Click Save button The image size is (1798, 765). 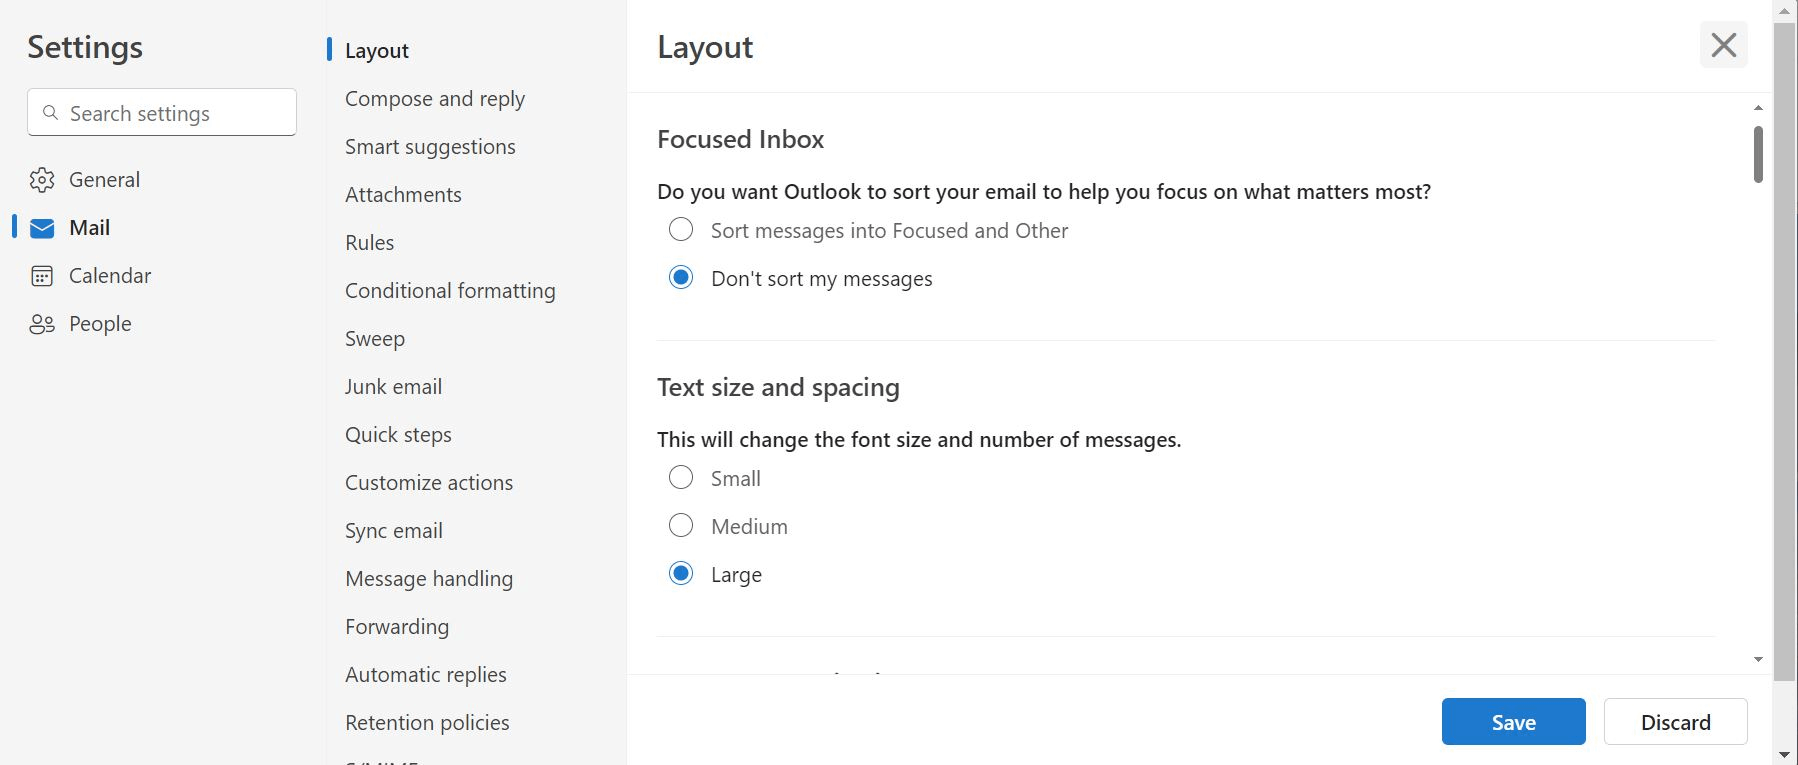[x=1513, y=722]
